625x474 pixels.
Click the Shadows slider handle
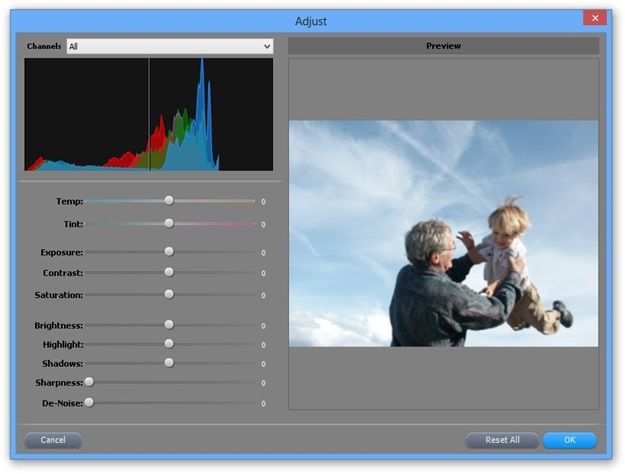tap(169, 362)
